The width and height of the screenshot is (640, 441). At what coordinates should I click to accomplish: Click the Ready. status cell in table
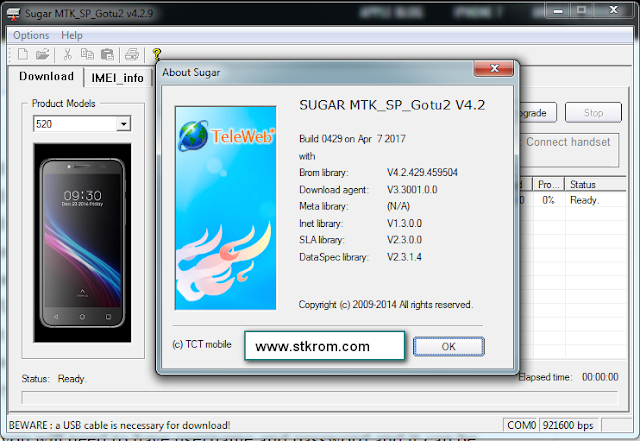click(x=584, y=200)
